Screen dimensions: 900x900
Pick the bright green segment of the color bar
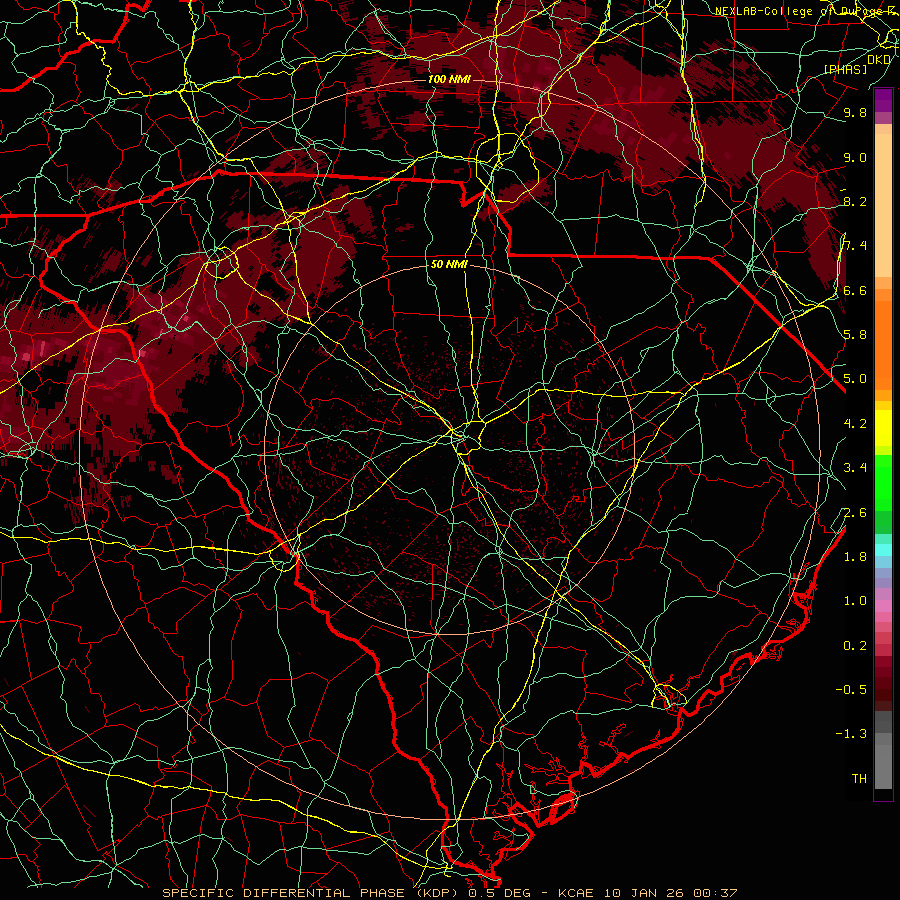point(883,482)
